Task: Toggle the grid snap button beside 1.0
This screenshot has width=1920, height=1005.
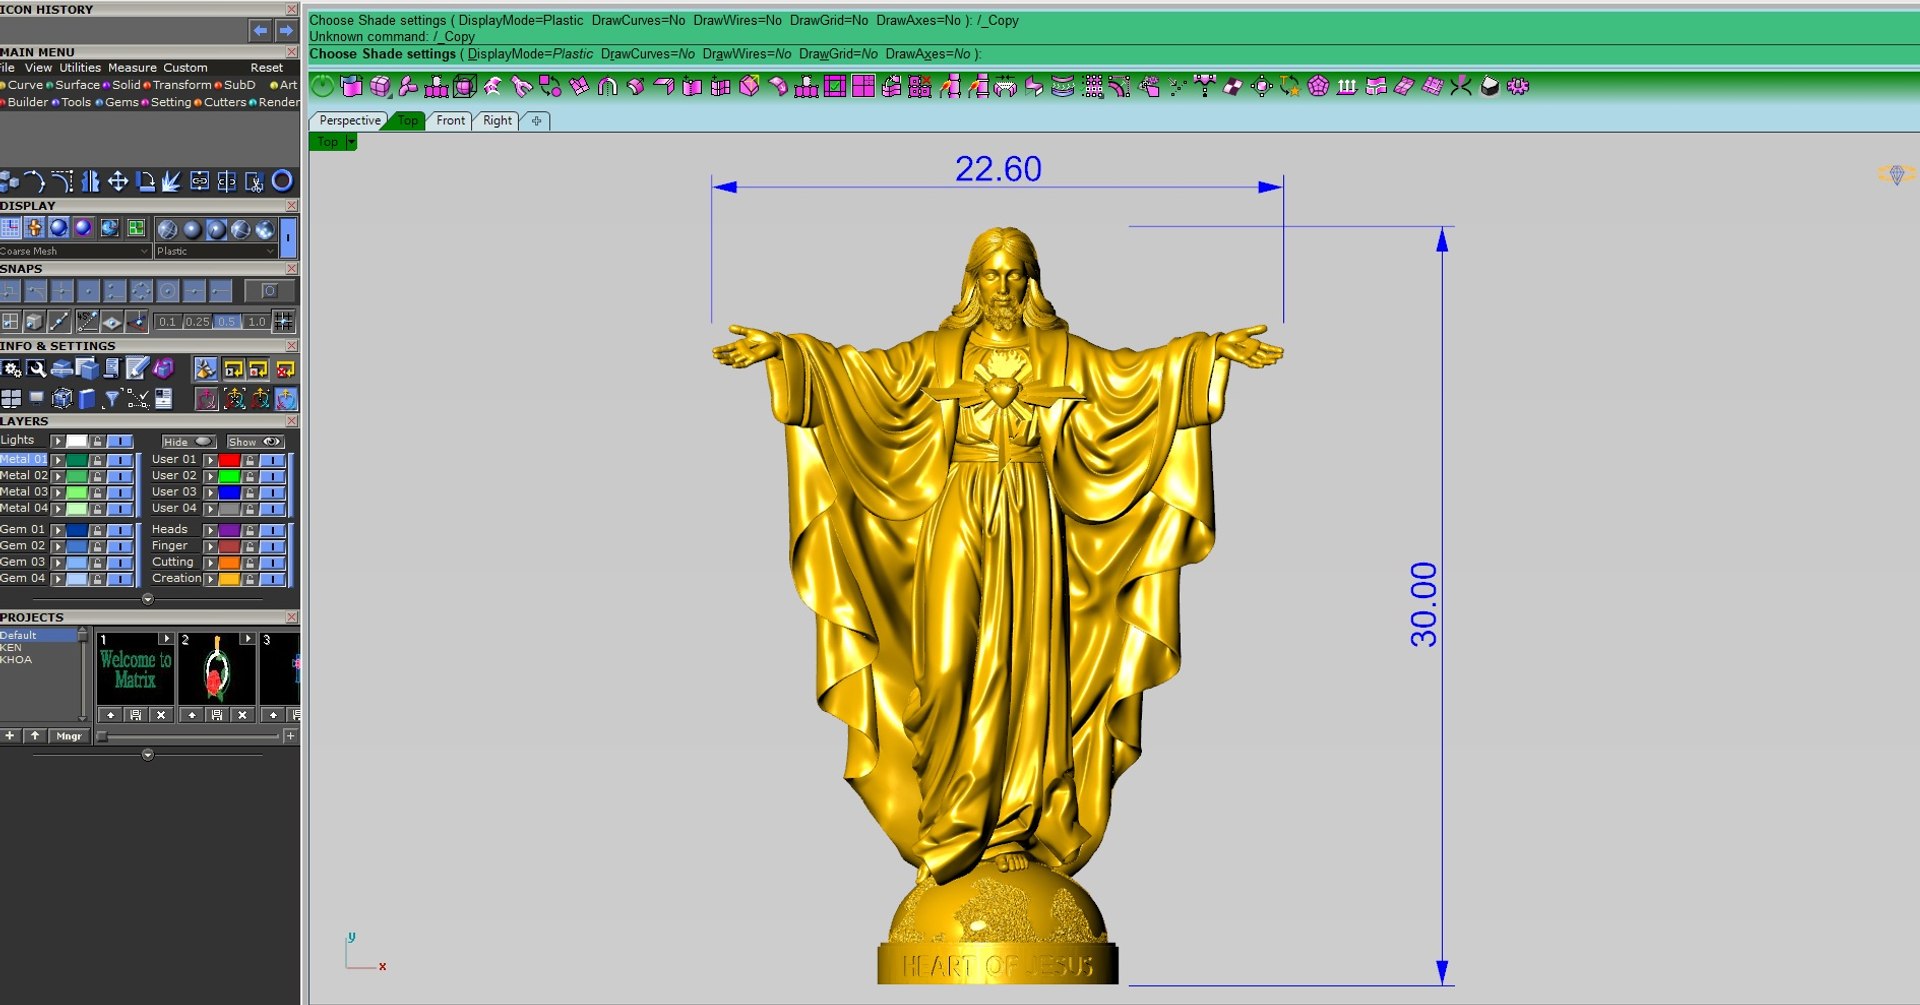Action: 284,322
